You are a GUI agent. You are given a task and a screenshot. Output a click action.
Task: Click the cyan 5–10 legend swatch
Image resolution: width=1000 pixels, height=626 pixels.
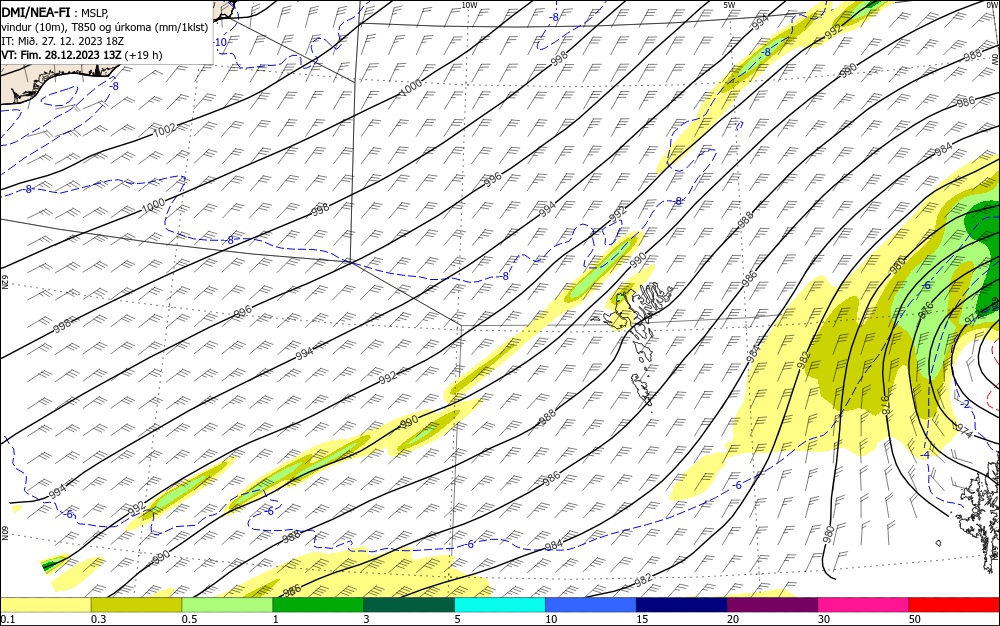(x=500, y=605)
